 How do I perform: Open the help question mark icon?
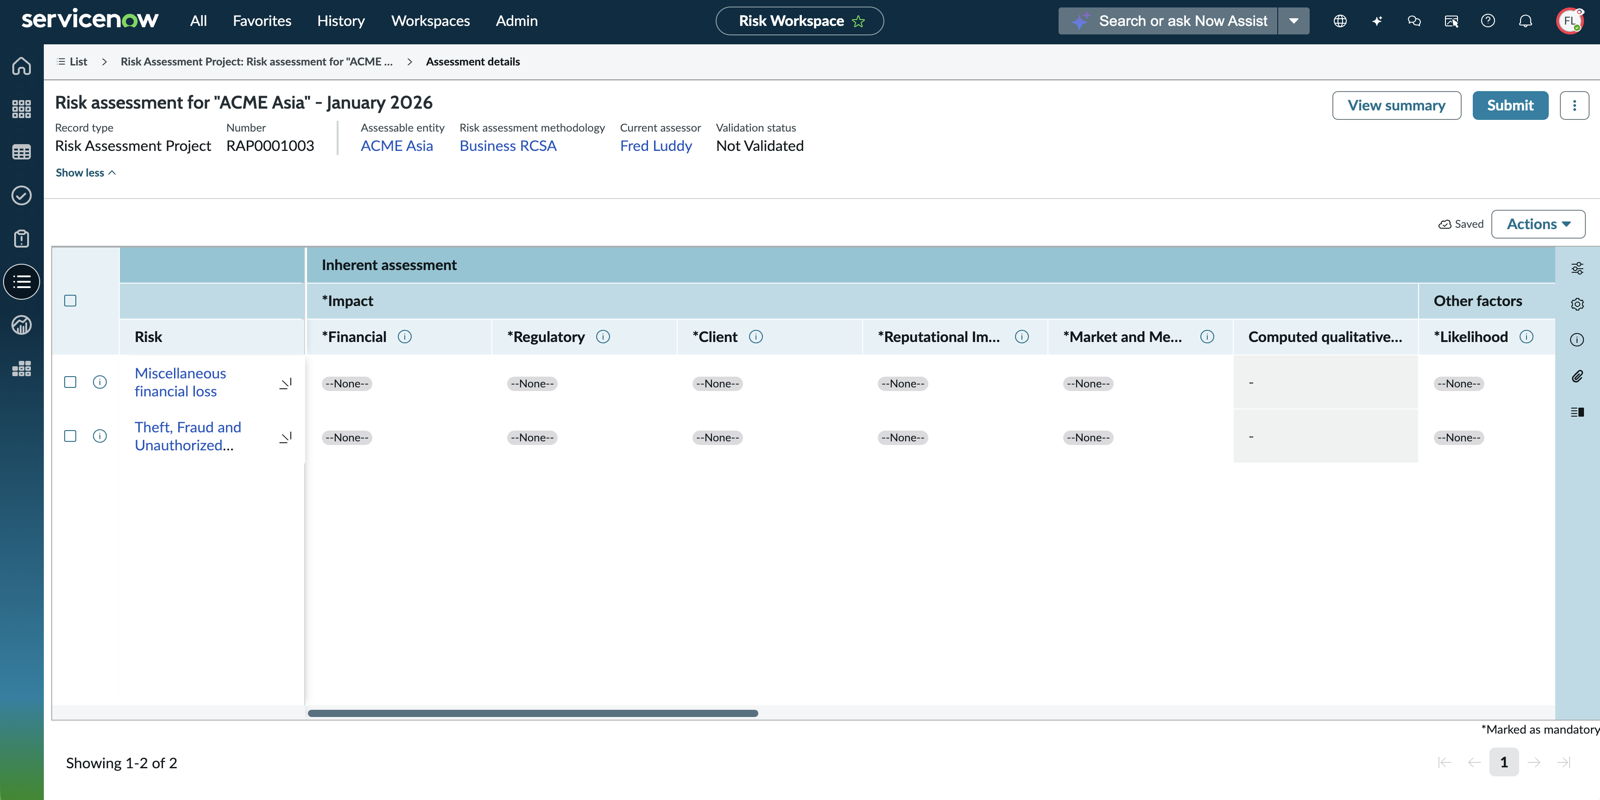[1488, 21]
